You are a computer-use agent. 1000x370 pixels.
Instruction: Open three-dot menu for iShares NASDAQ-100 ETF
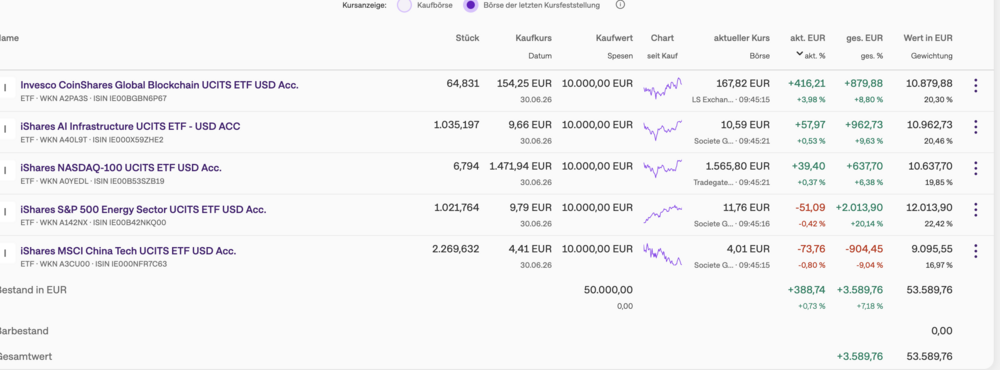click(975, 168)
